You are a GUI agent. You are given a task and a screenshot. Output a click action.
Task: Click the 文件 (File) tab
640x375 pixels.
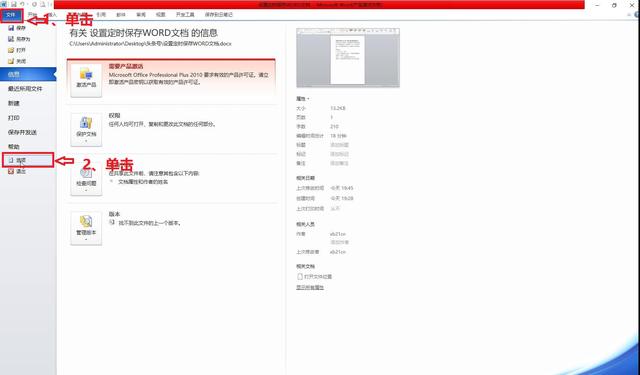point(11,15)
